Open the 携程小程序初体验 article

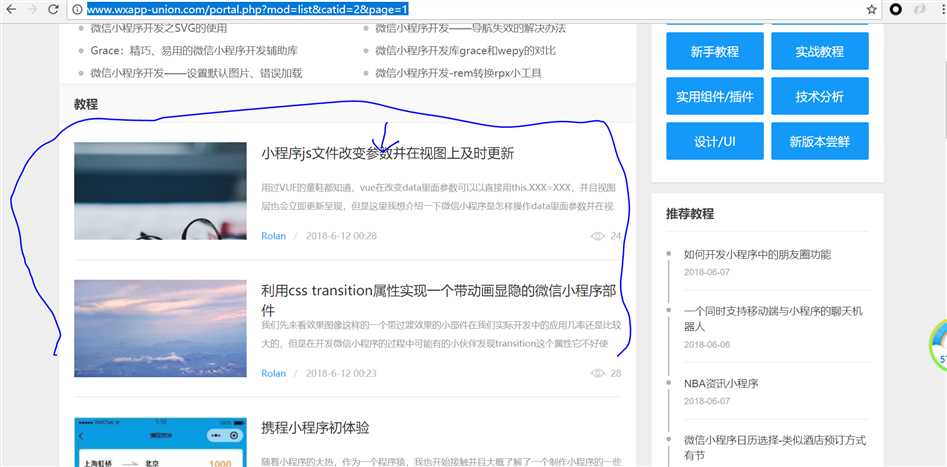click(315, 428)
